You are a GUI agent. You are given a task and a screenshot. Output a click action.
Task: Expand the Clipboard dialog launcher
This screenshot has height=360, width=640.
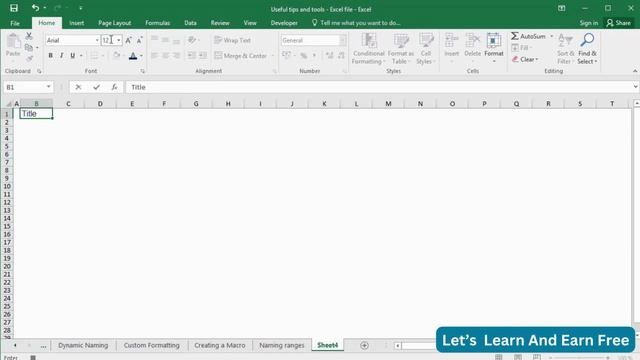tap(39, 71)
